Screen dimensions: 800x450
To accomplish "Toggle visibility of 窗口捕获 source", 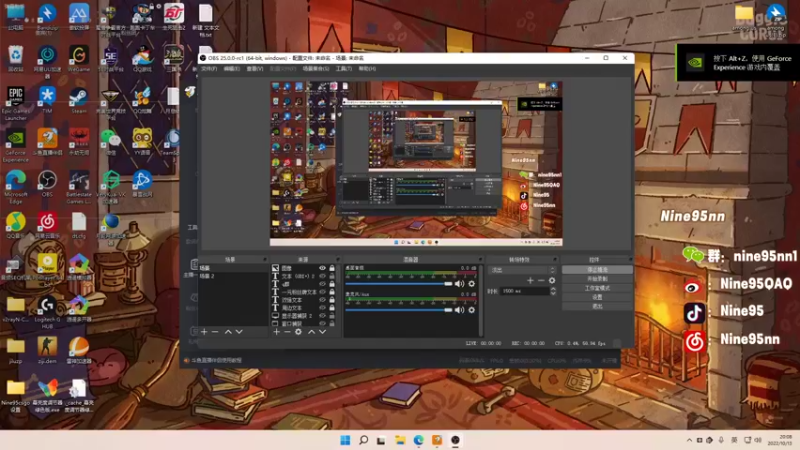I will click(x=322, y=323).
